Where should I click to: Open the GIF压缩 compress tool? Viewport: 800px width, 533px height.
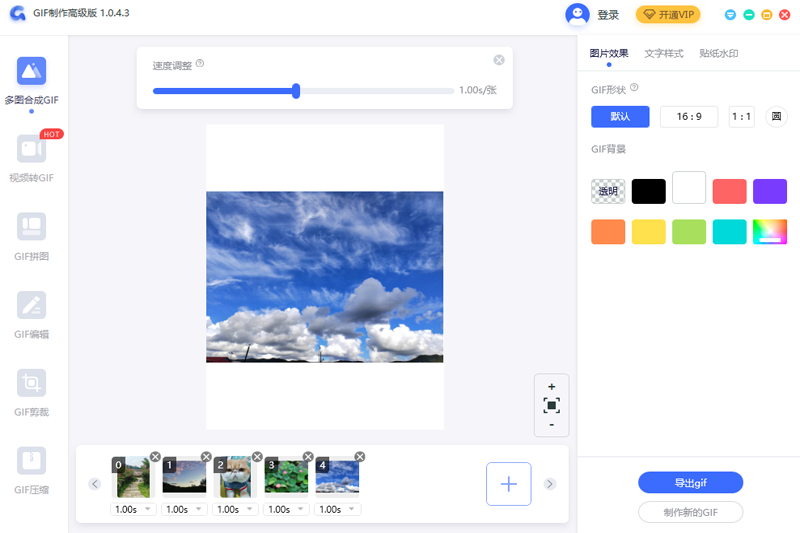[x=31, y=461]
